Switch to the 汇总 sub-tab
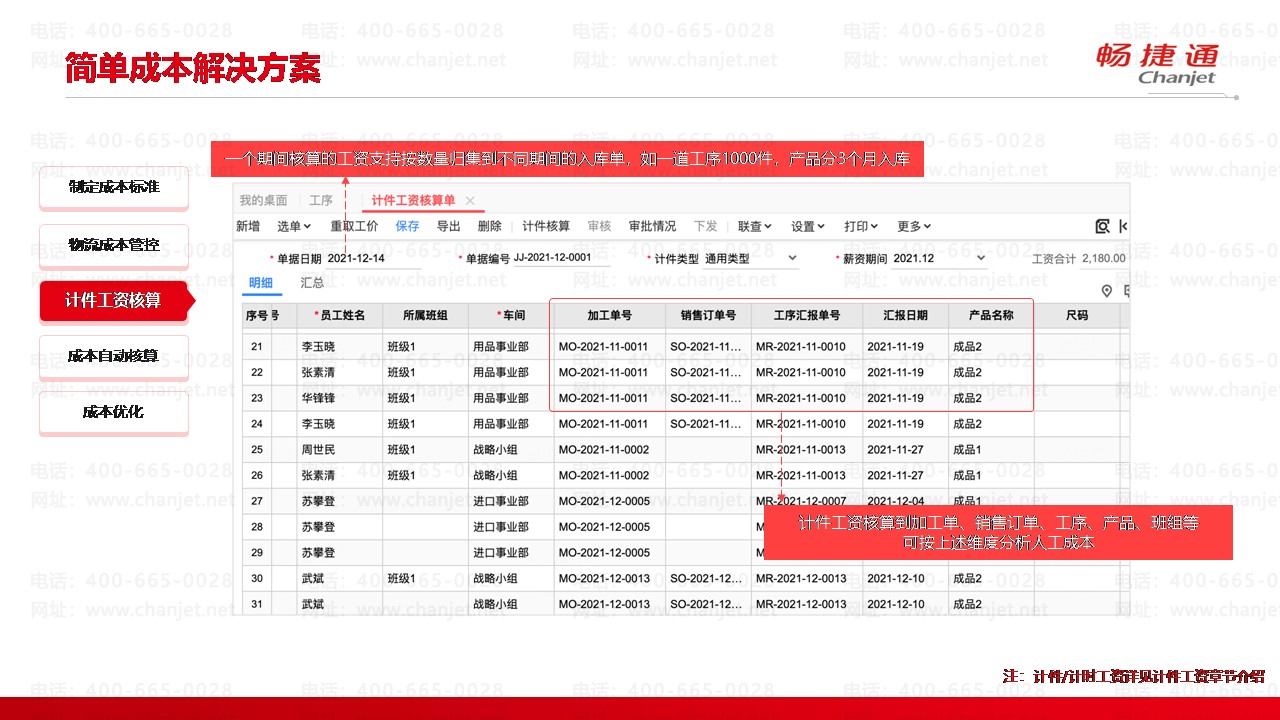Image resolution: width=1280 pixels, height=720 pixels. click(313, 283)
